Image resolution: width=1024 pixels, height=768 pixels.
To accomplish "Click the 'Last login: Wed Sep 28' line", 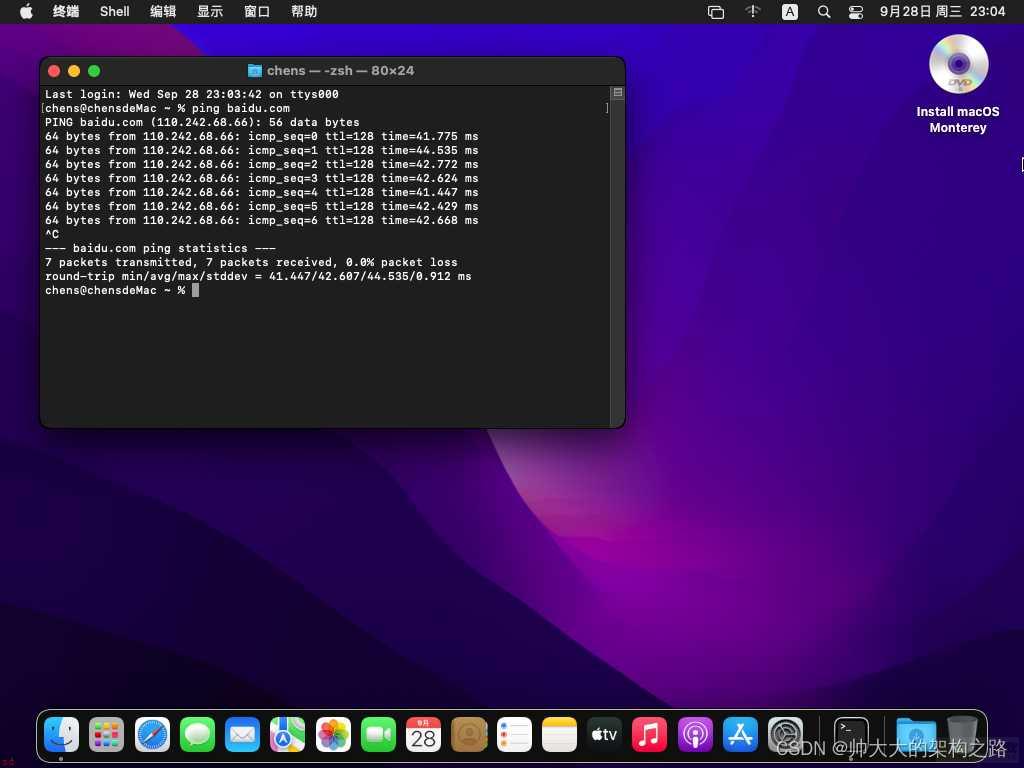I will pyautogui.click(x=191, y=94).
